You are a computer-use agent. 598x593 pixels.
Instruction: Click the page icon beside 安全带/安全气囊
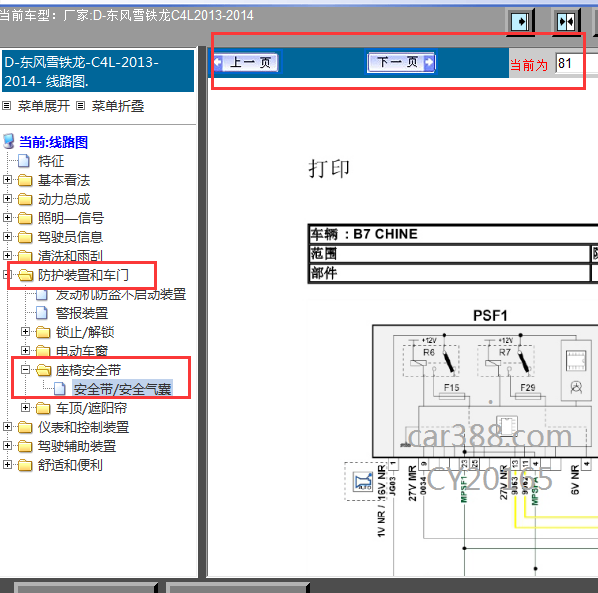[x=59, y=389]
